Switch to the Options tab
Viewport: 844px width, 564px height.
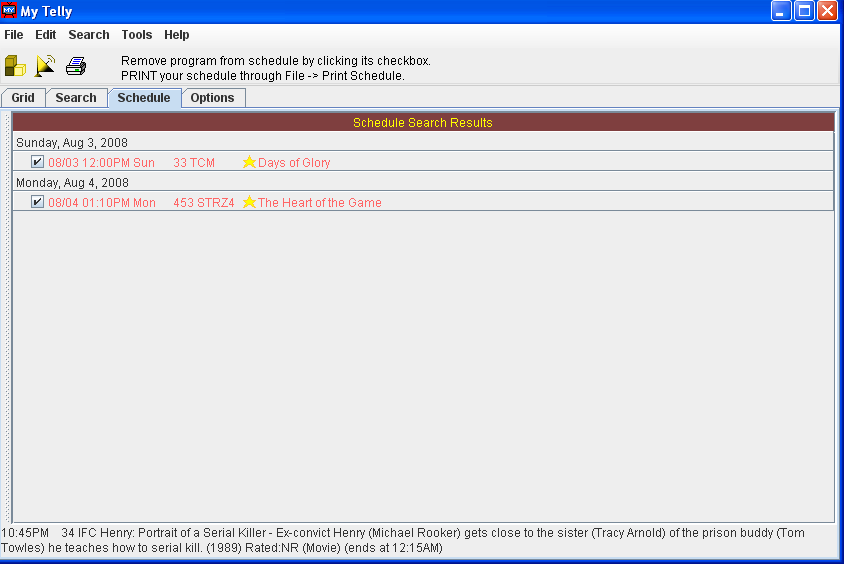coord(212,98)
